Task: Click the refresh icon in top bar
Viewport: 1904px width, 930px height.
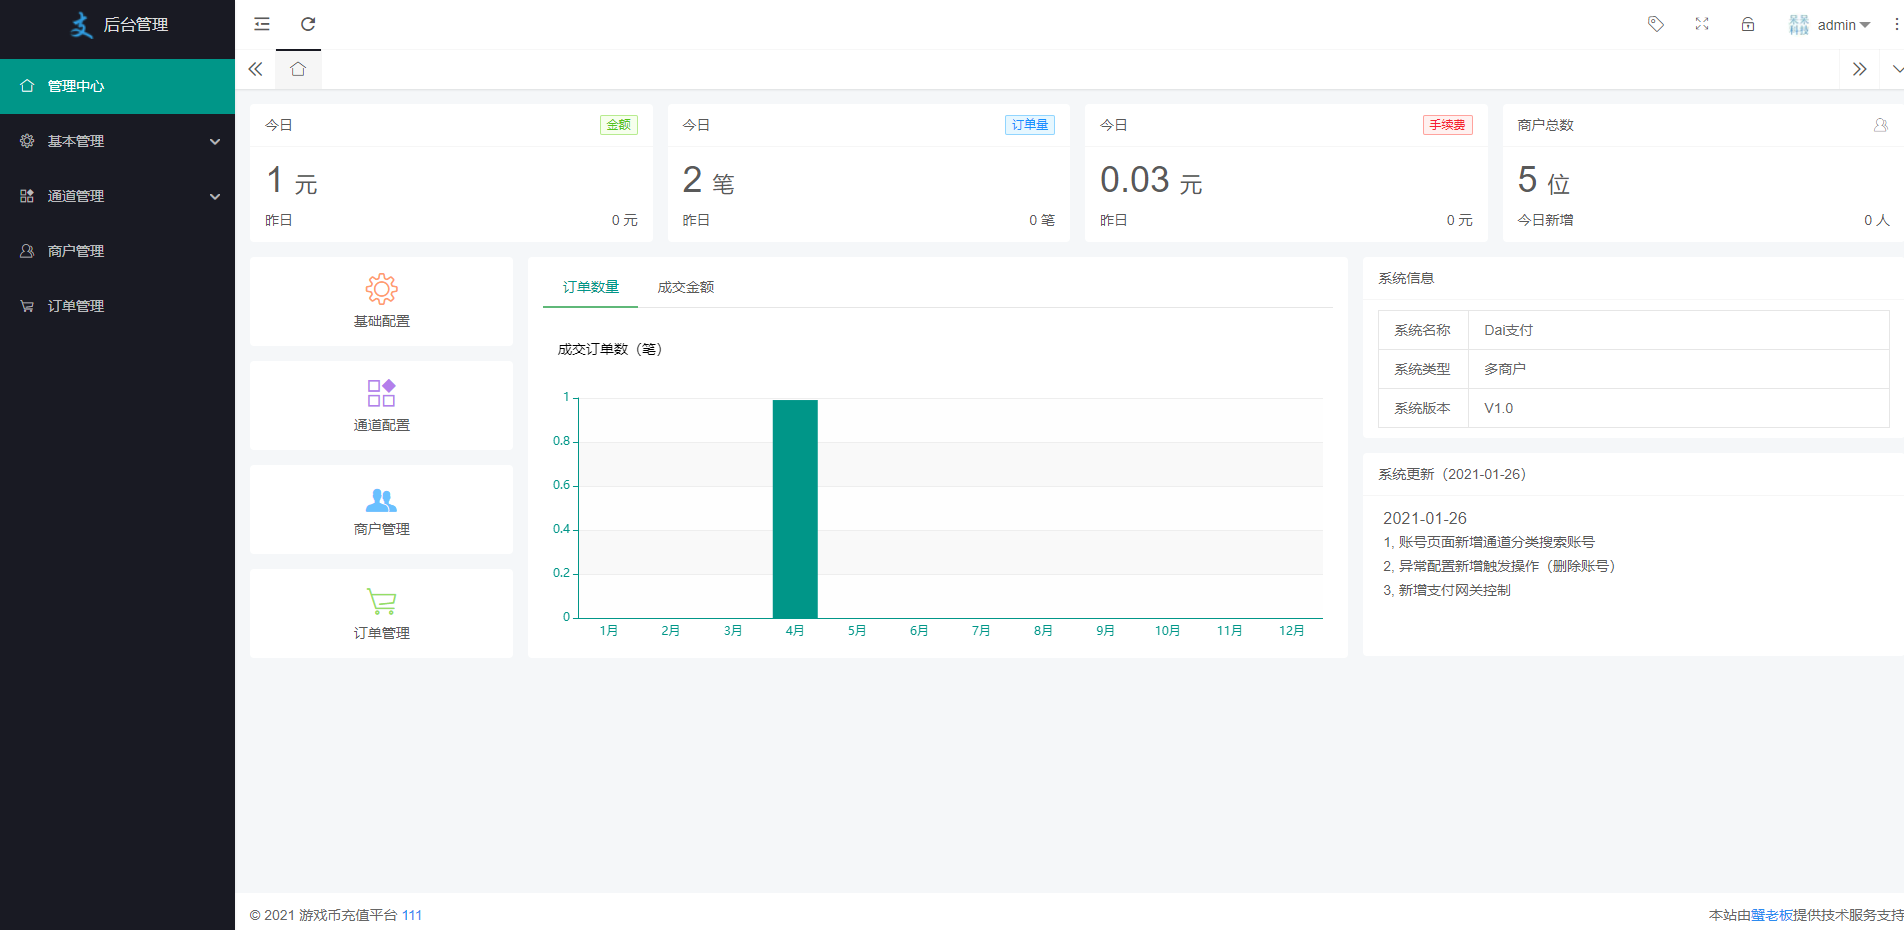Action: [308, 24]
